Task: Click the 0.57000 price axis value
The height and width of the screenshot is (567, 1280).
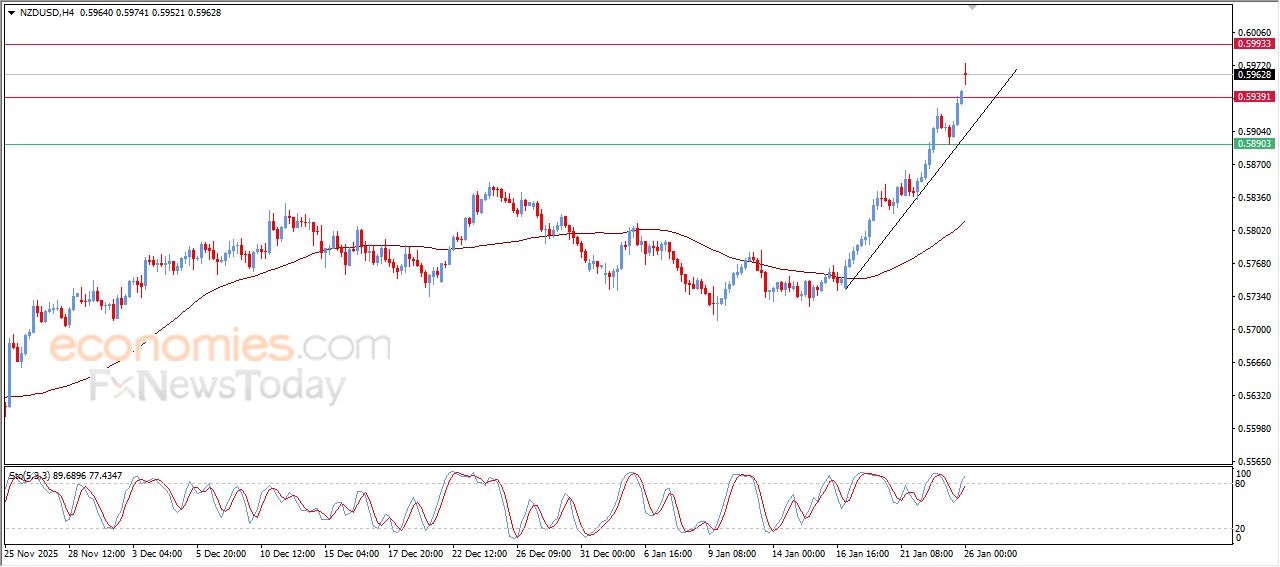Action: (x=1253, y=330)
